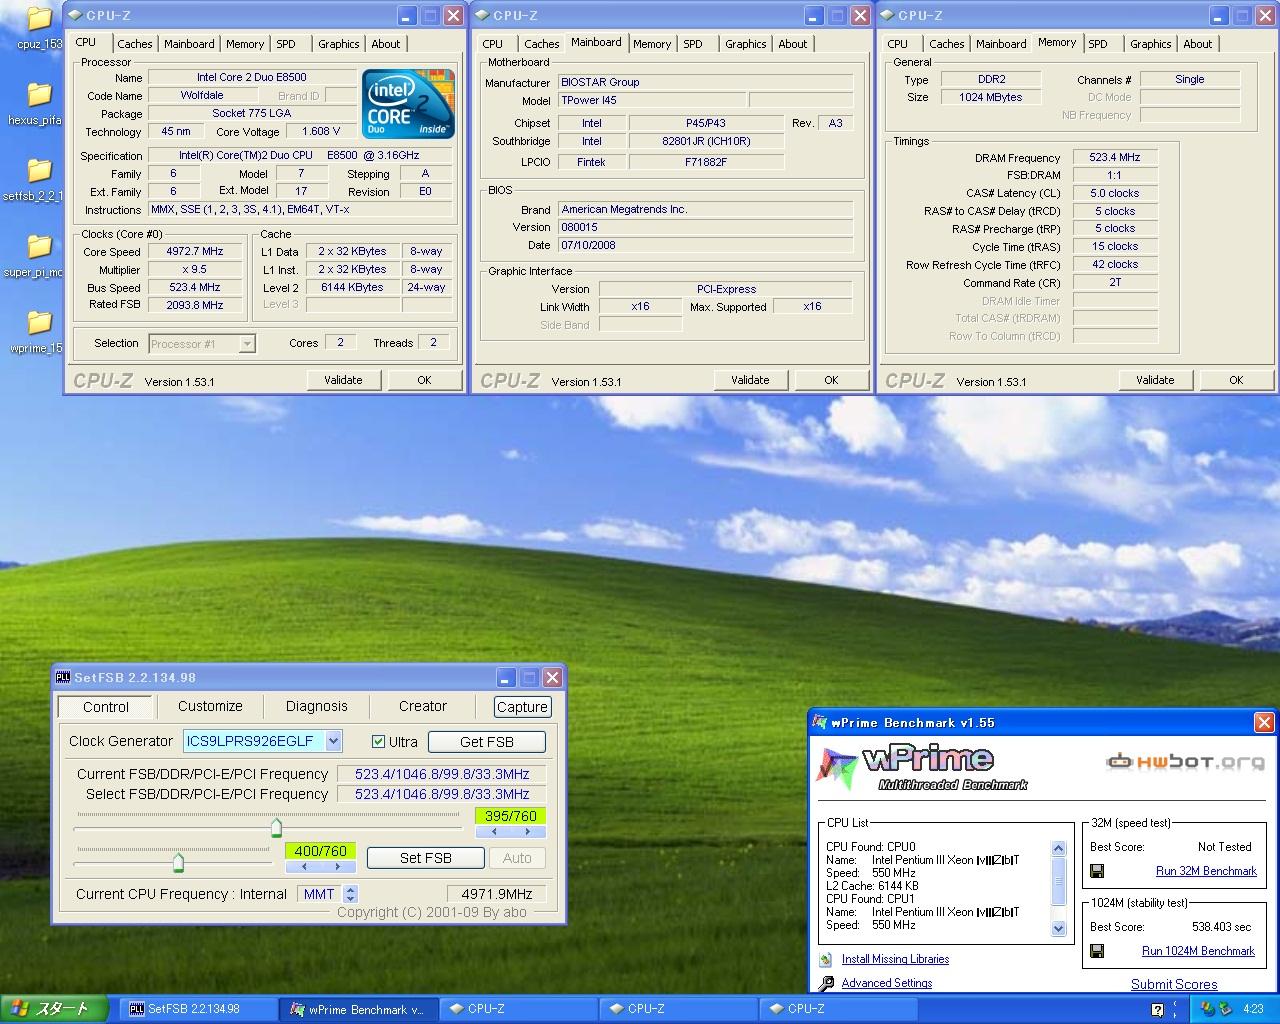Click the right arrow under 395/760
Image resolution: width=1280 pixels, height=1024 pixels.
[x=528, y=832]
